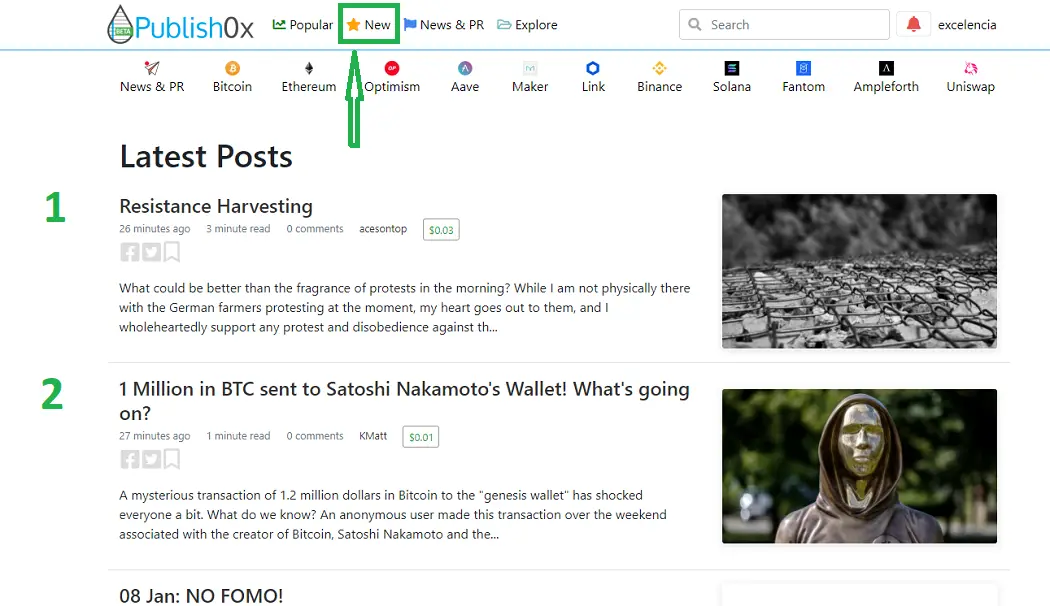Open the Popular tab
The height and width of the screenshot is (606, 1050).
click(x=303, y=25)
